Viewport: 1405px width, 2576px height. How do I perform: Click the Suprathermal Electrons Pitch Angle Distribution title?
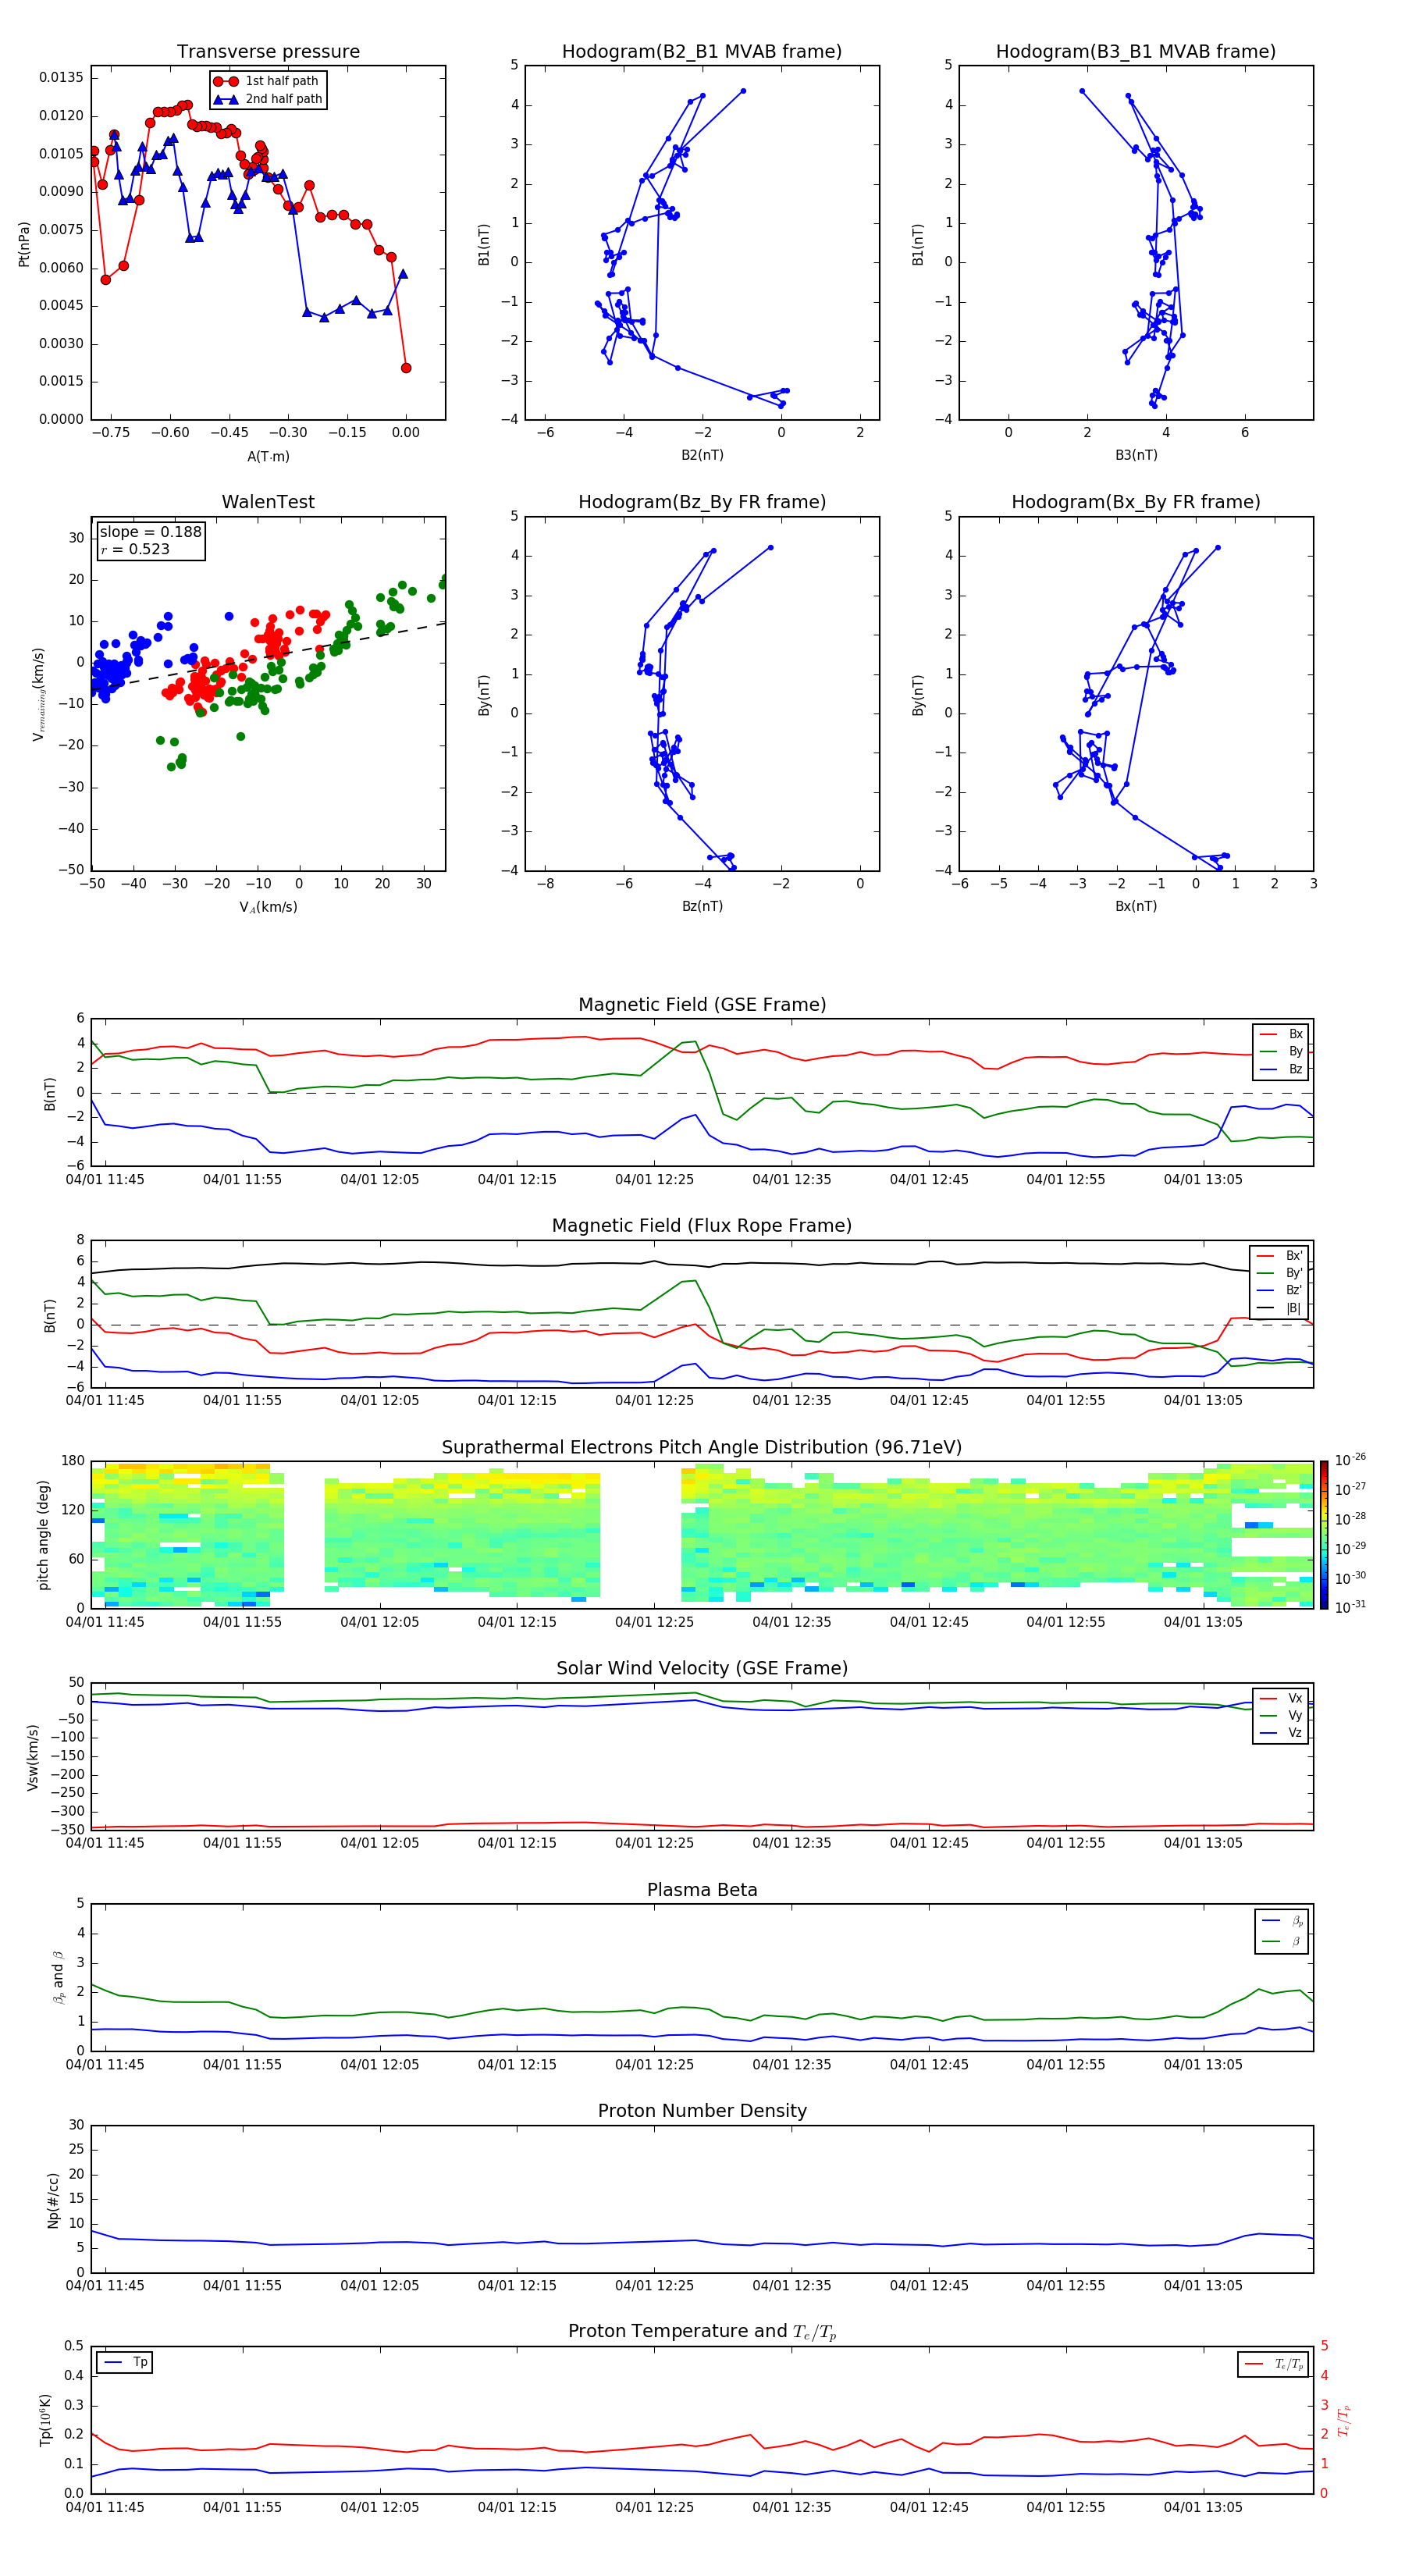pos(702,1447)
